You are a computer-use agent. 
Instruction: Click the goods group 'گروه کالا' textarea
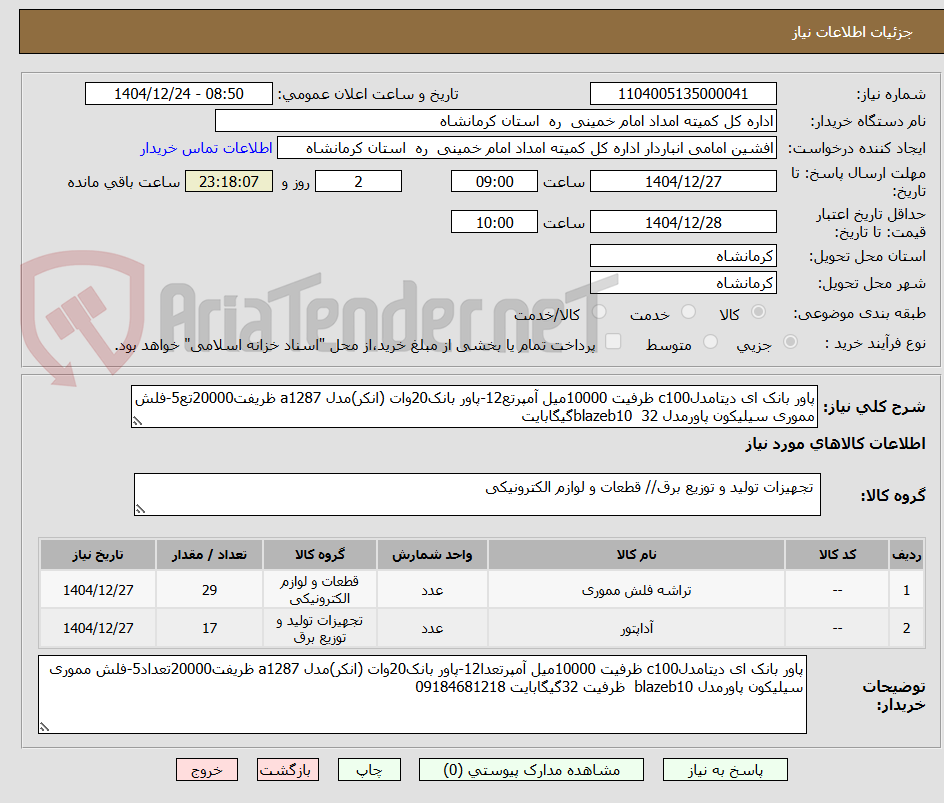click(477, 494)
